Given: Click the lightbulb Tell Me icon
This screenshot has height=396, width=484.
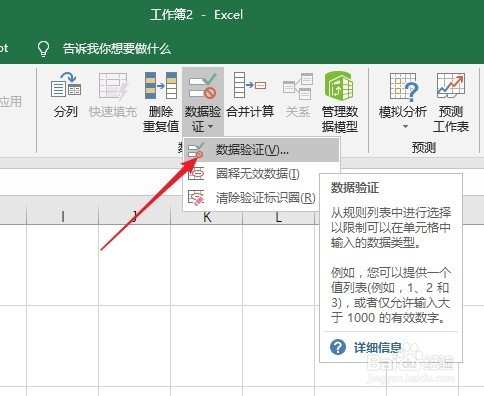Looking at the screenshot, I should point(43,49).
